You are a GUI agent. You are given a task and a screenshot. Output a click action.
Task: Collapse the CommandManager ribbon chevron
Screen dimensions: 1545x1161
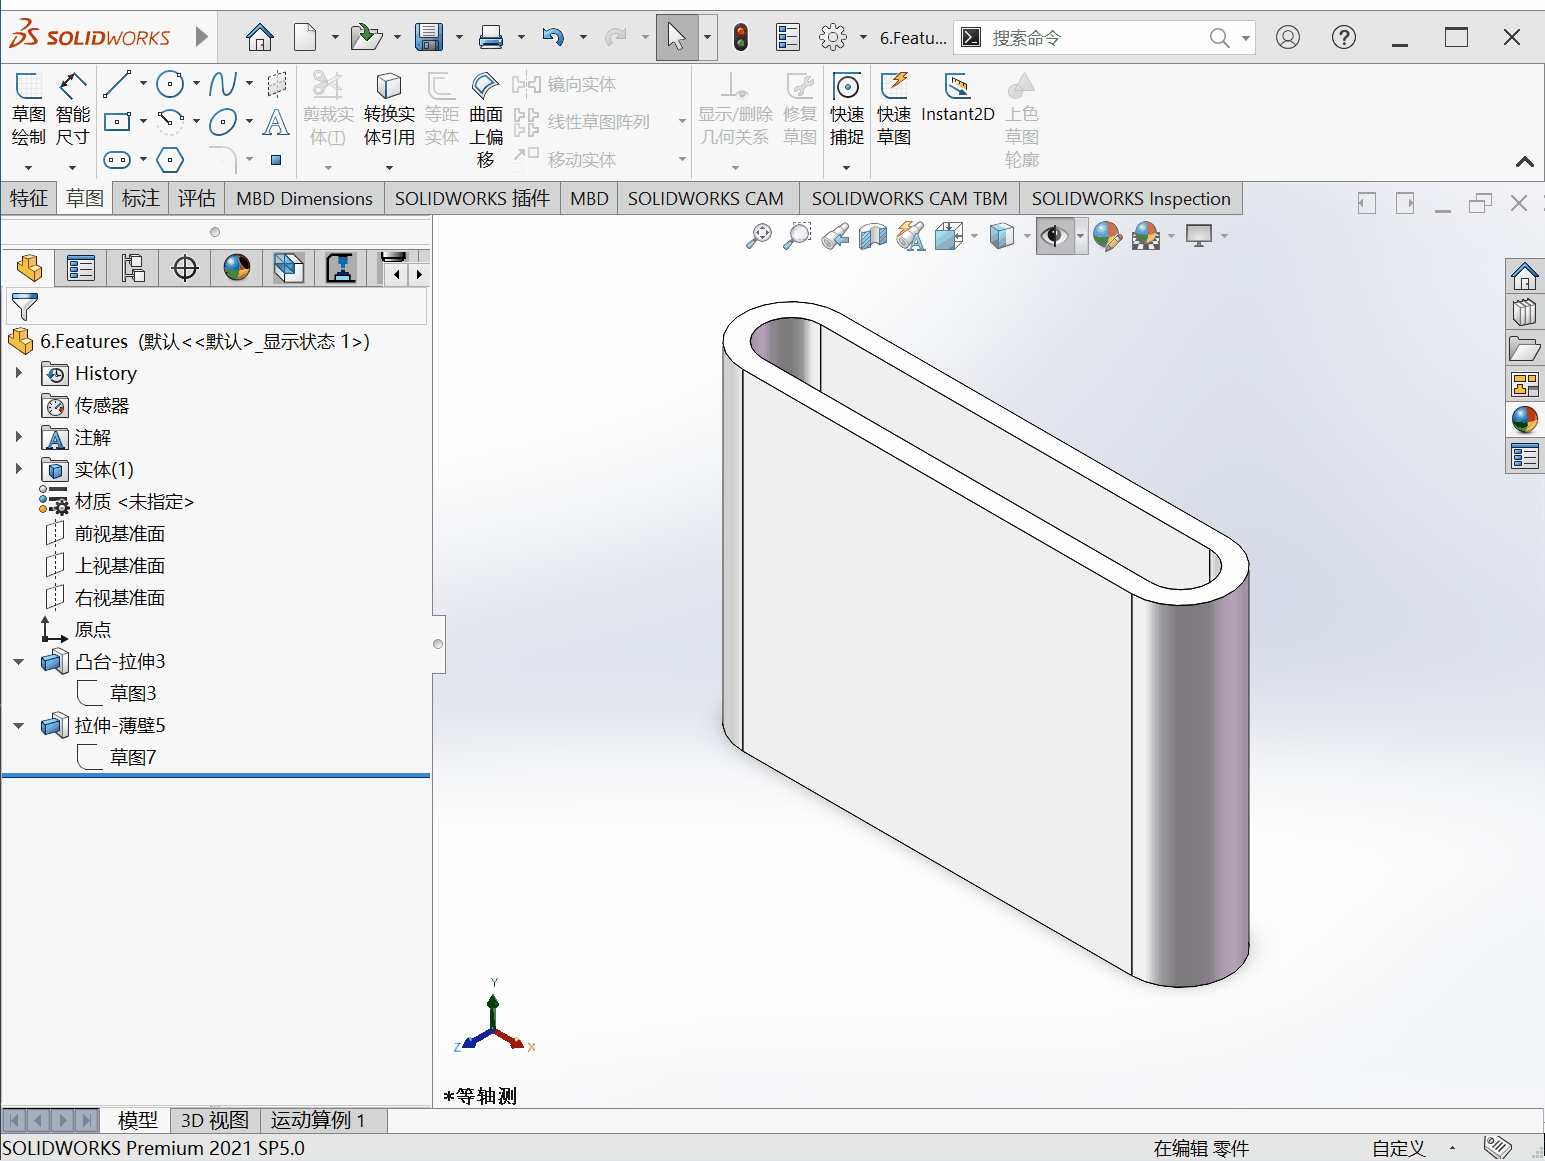[x=1524, y=161]
